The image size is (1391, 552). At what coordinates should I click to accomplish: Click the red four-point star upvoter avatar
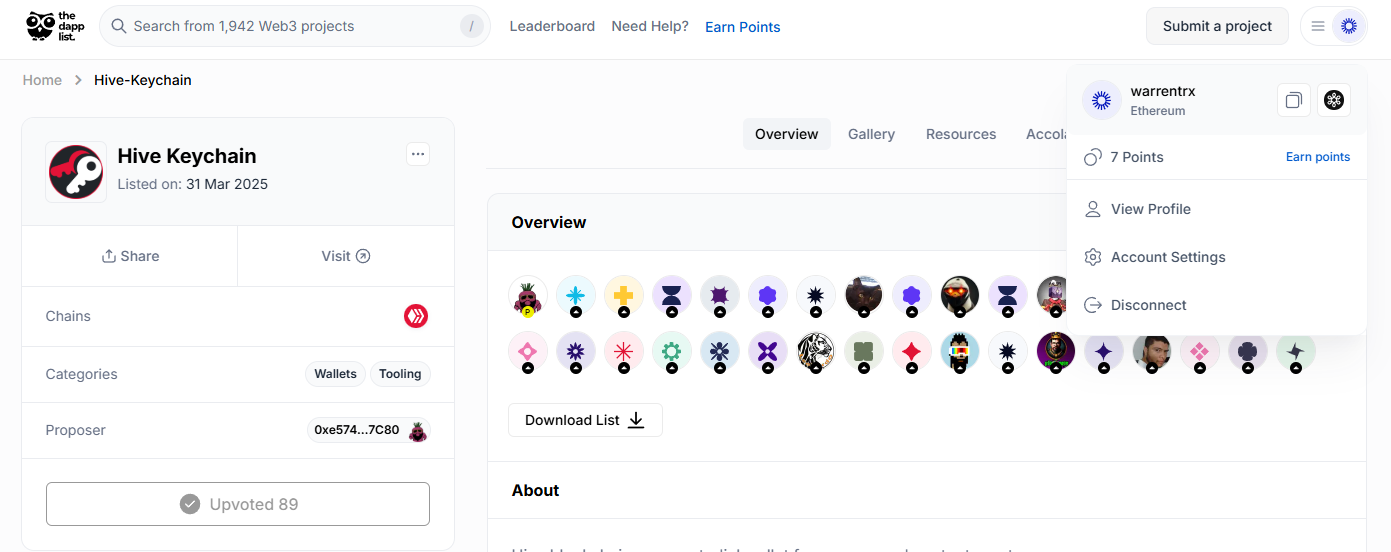pos(912,351)
